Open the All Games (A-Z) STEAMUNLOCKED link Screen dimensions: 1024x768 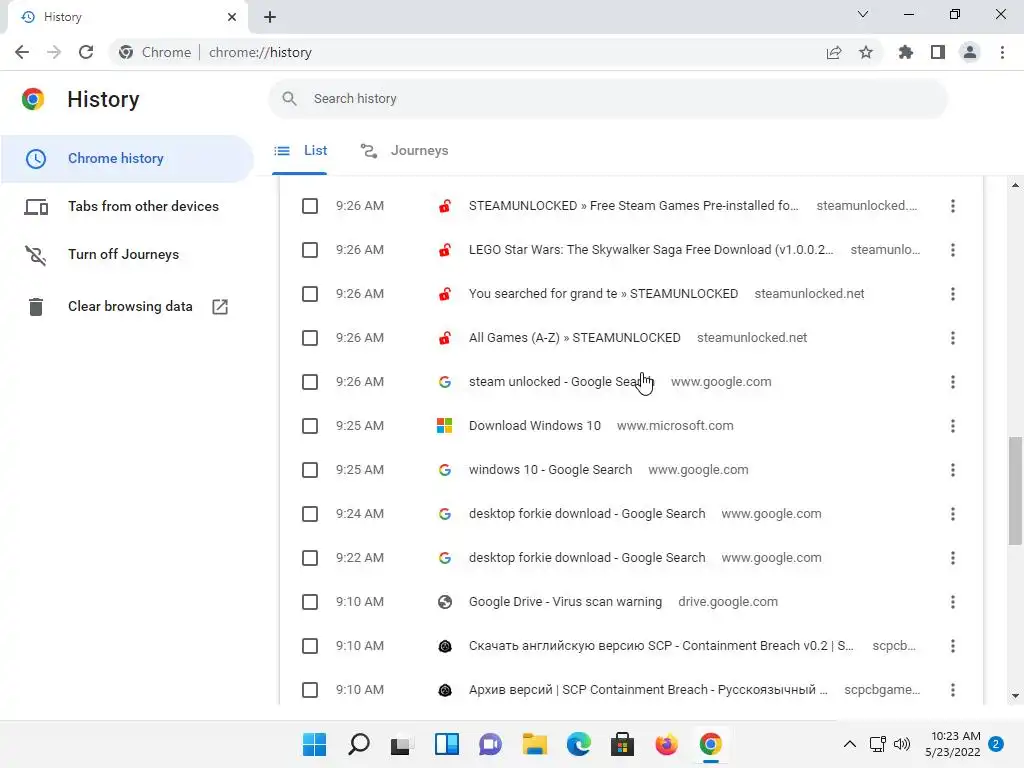[575, 338]
